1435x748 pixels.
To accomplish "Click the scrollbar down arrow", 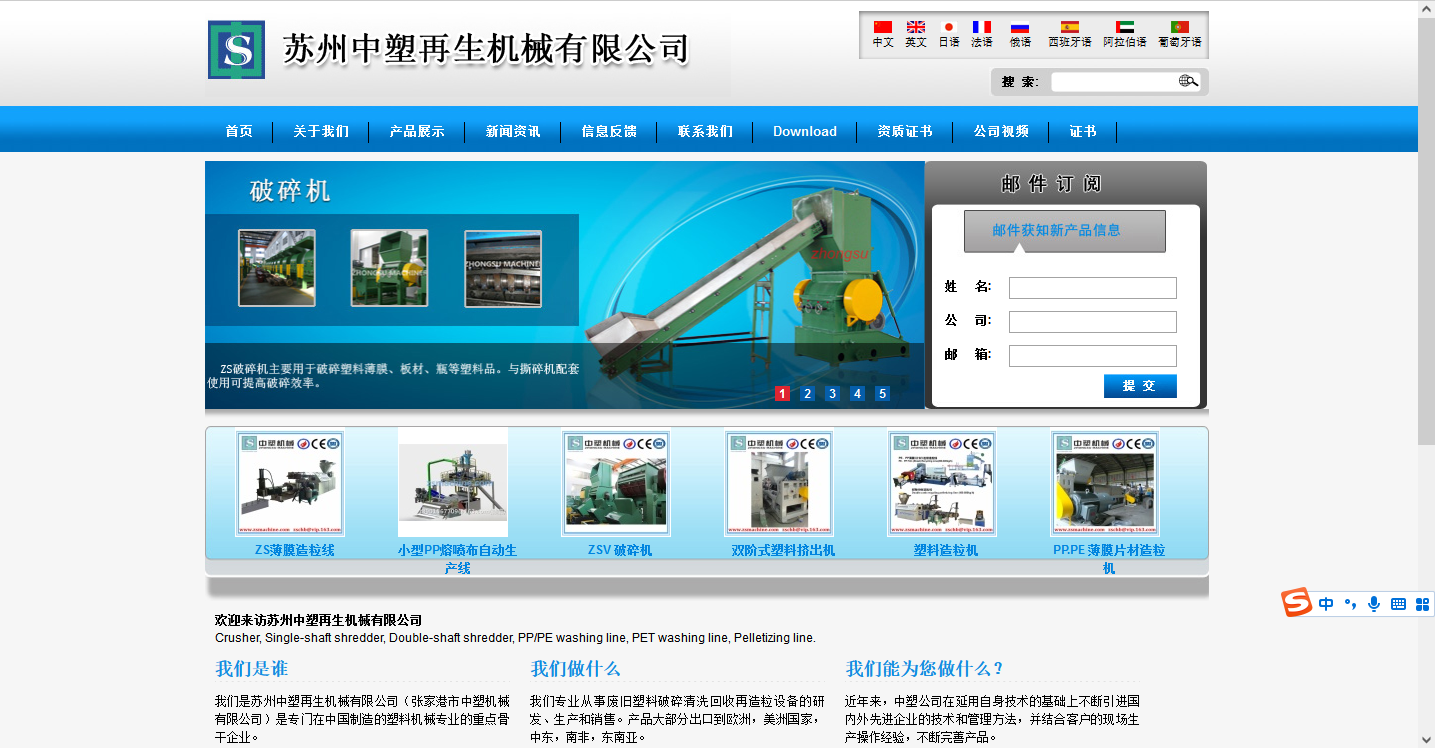I will pyautogui.click(x=1426, y=740).
